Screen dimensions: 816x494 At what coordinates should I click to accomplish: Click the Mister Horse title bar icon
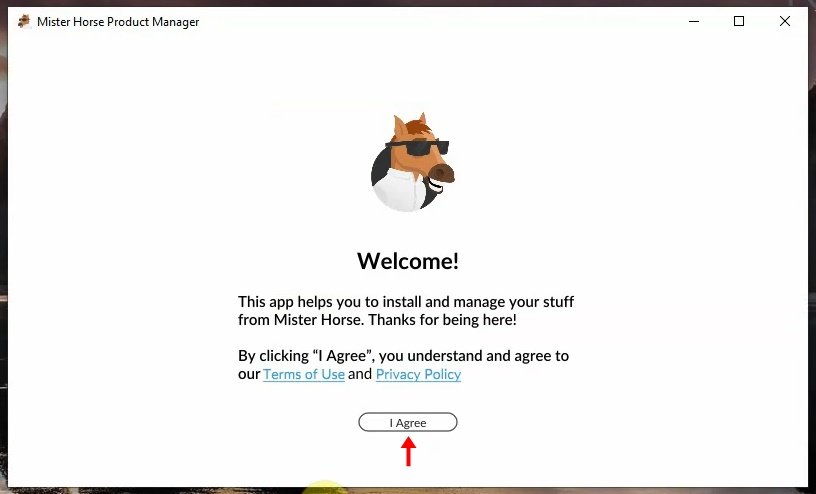coord(24,21)
